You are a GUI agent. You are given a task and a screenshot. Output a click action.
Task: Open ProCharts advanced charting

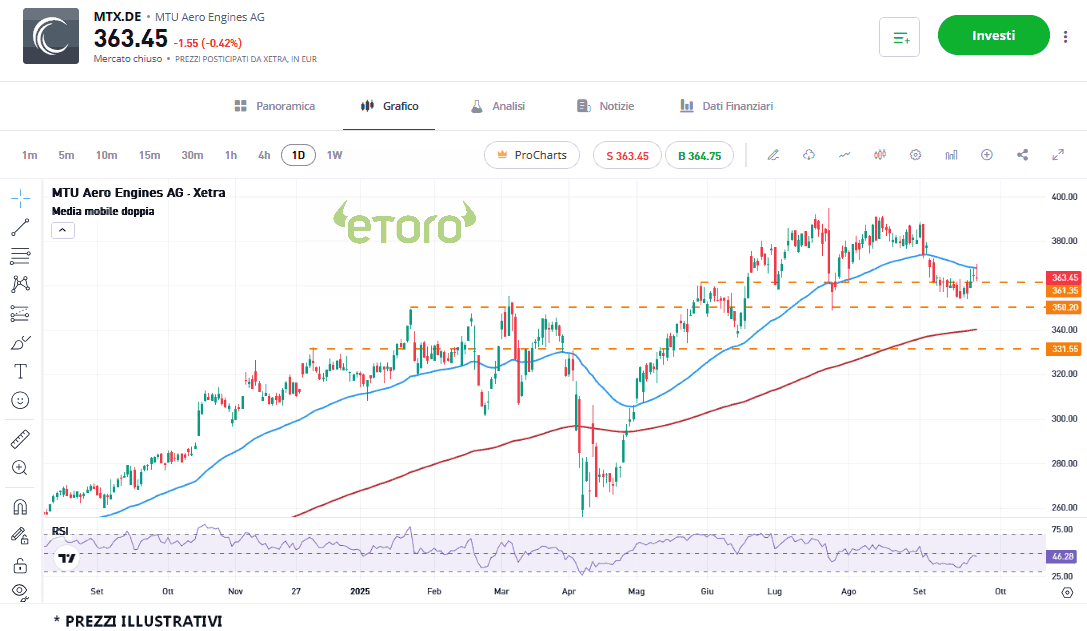(x=531, y=155)
